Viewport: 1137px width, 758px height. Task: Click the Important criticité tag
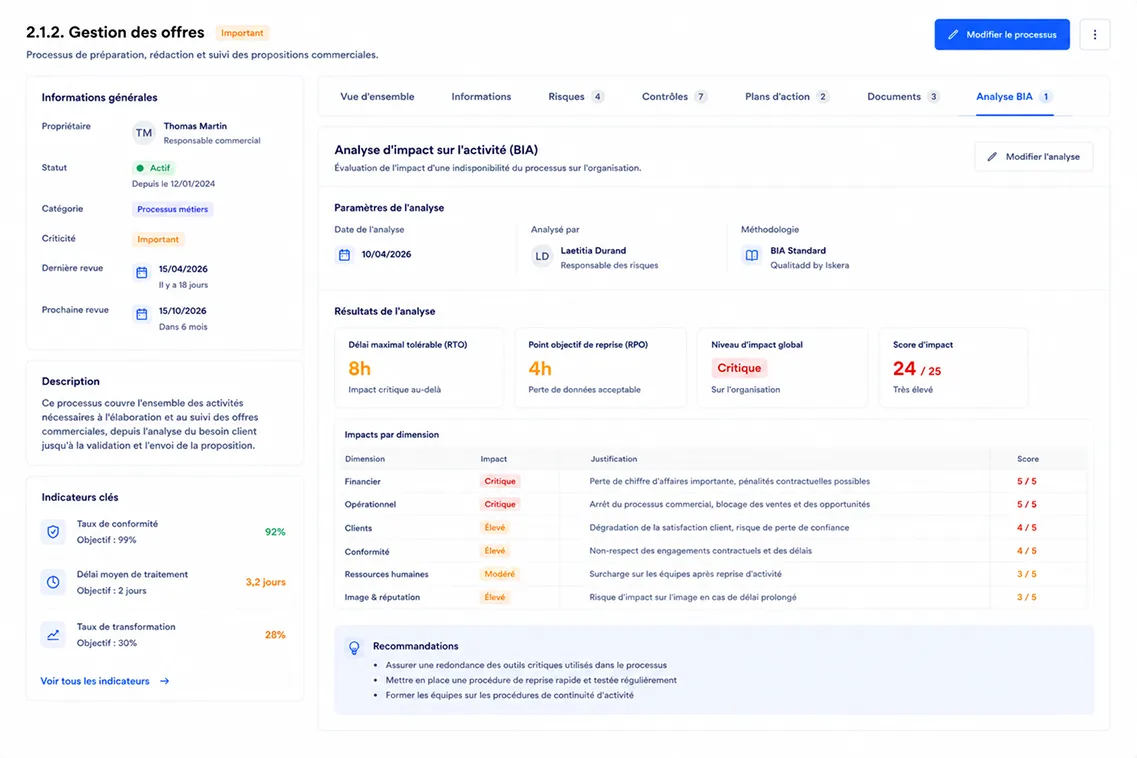[x=157, y=239]
